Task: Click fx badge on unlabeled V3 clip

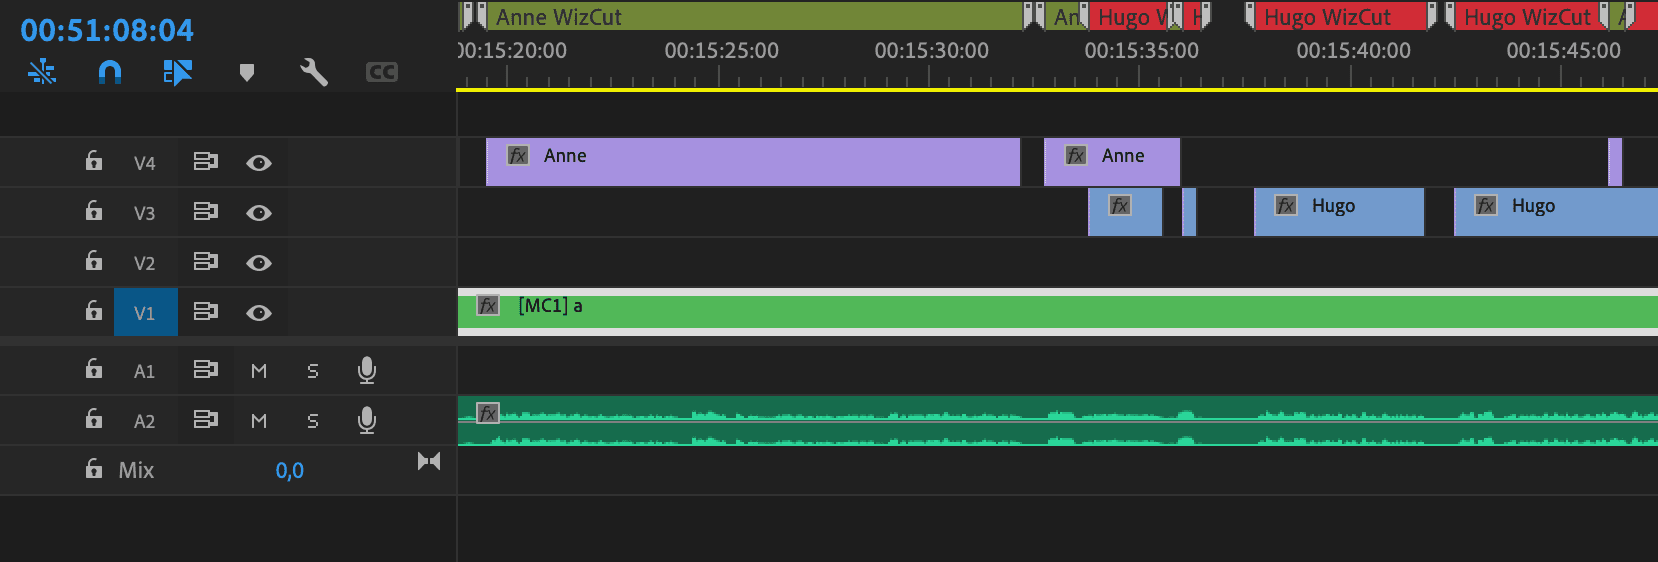Action: pyautogui.click(x=1120, y=205)
